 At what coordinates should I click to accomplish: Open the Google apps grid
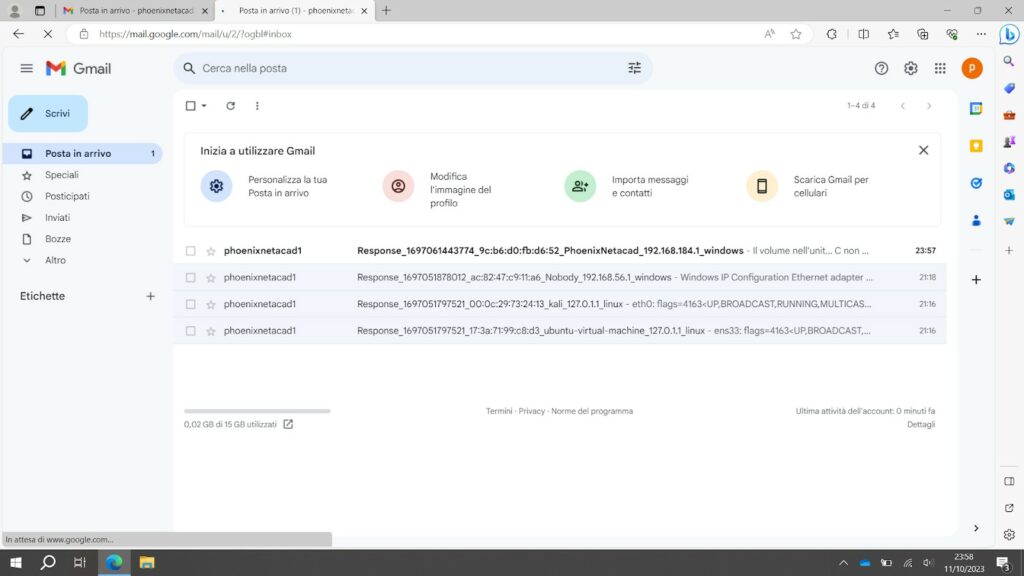point(940,68)
